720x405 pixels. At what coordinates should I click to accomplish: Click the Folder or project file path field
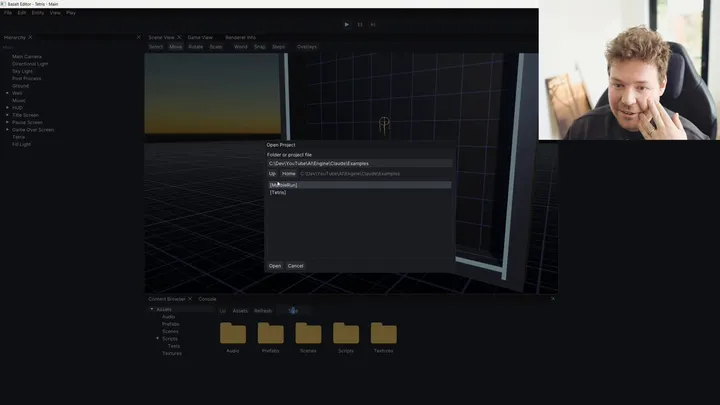pyautogui.click(x=360, y=163)
